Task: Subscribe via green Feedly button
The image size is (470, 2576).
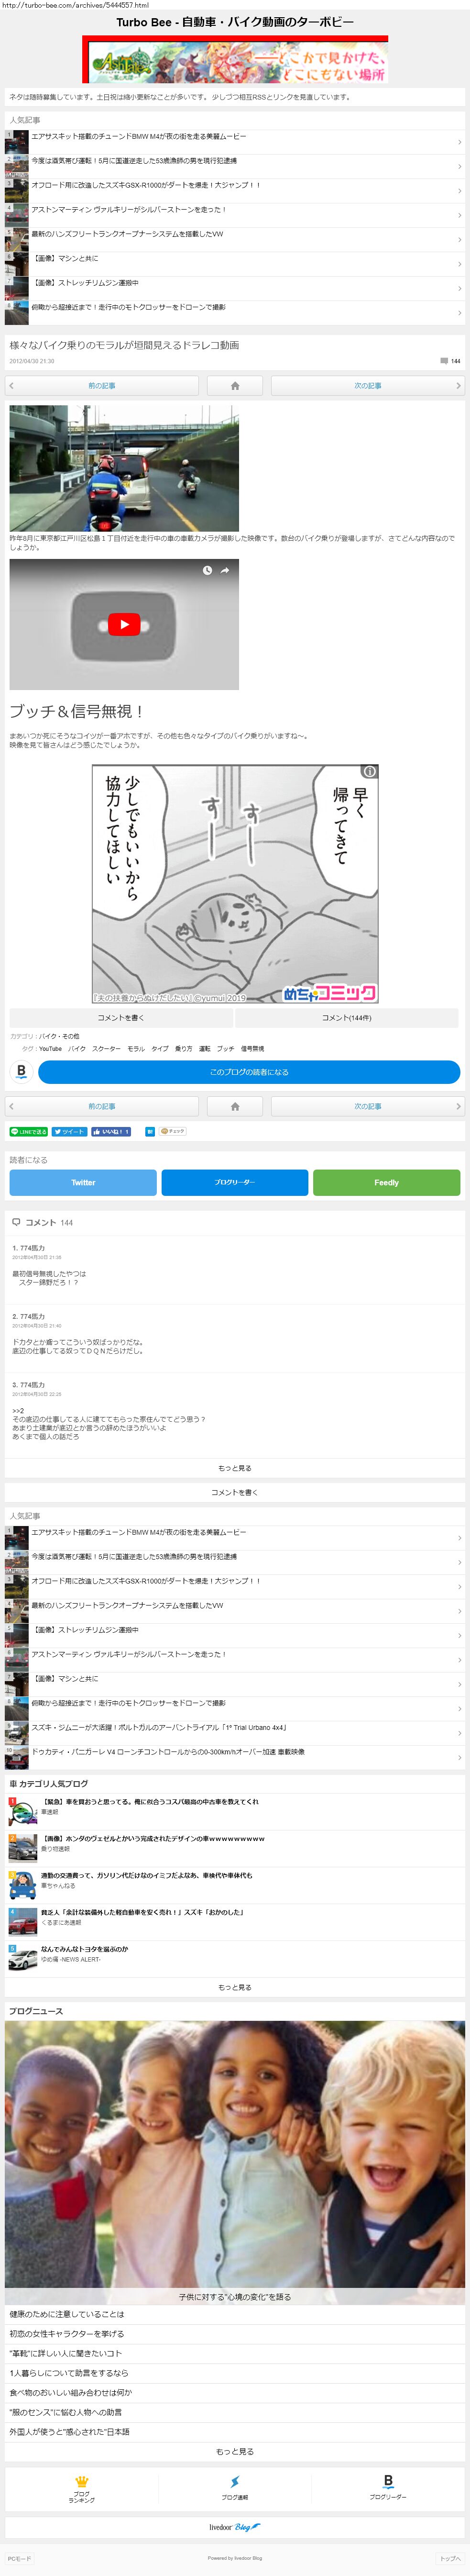Action: pyautogui.click(x=386, y=1182)
